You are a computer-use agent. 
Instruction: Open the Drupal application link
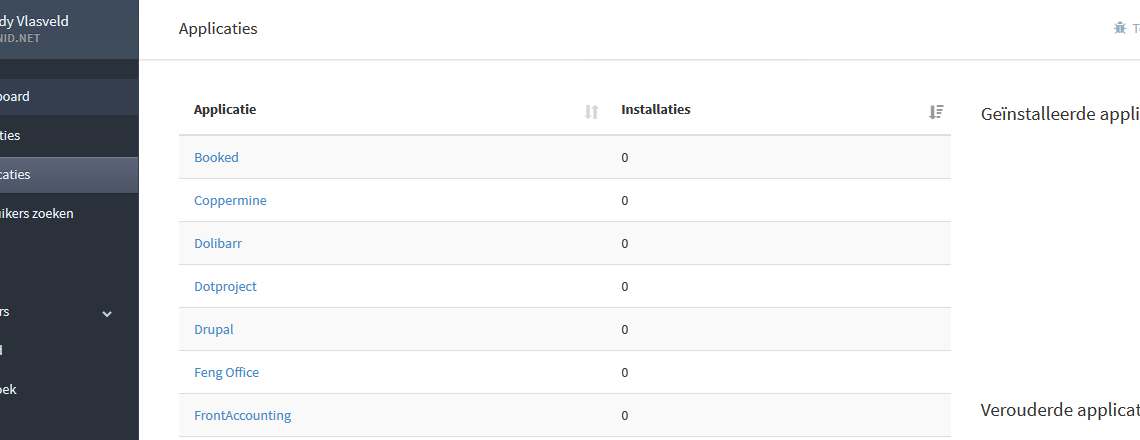(214, 329)
